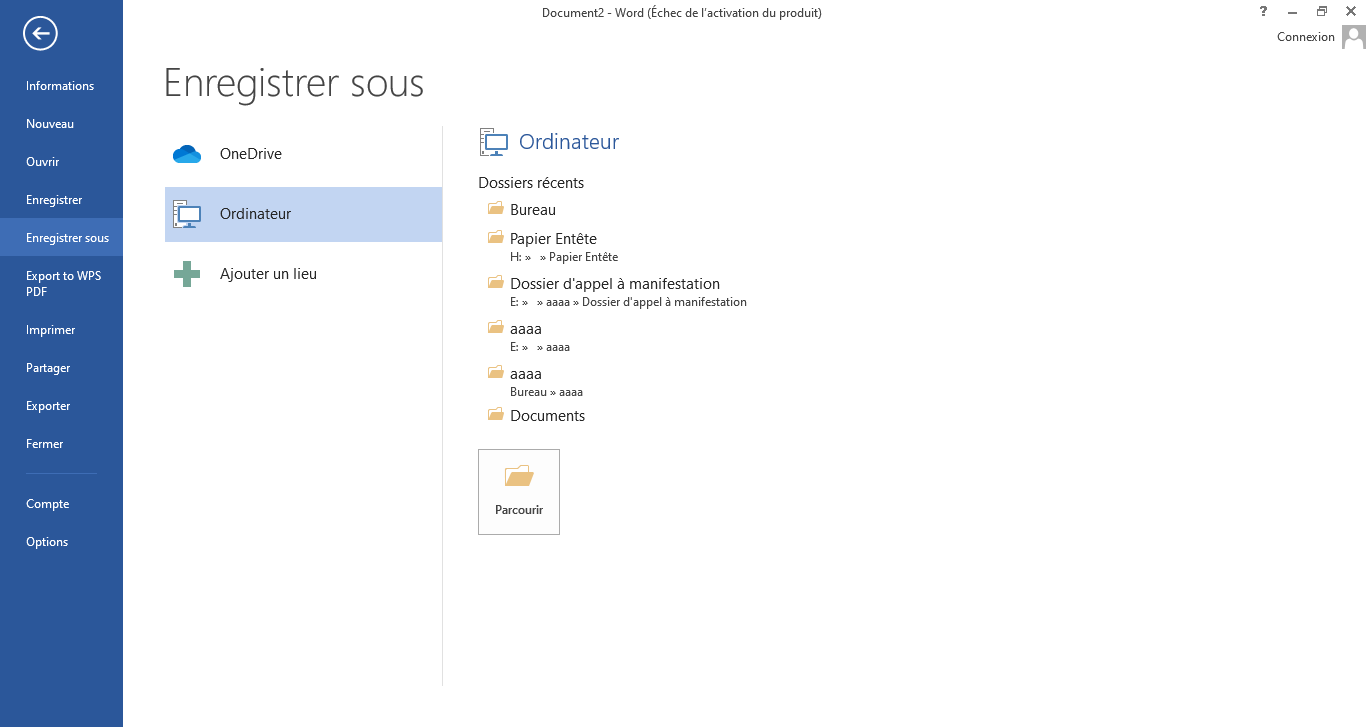Screen dimensions: 1366x727
Task: Open recent folder Documents
Action: tap(547, 416)
